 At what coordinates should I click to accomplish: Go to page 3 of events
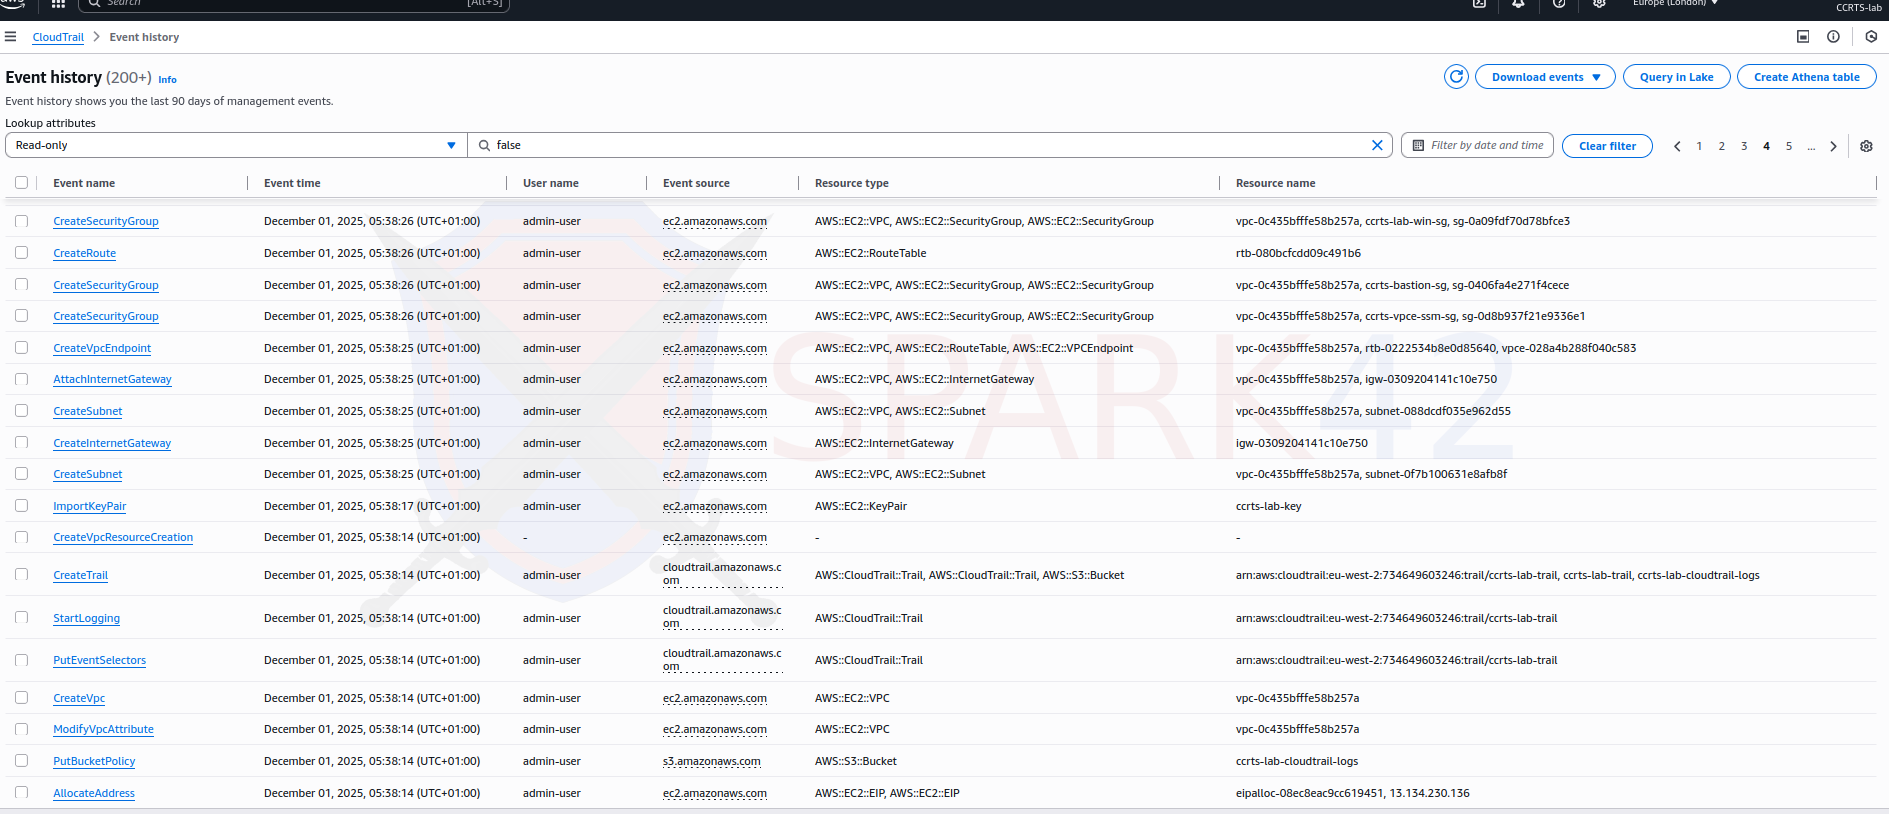[1744, 146]
